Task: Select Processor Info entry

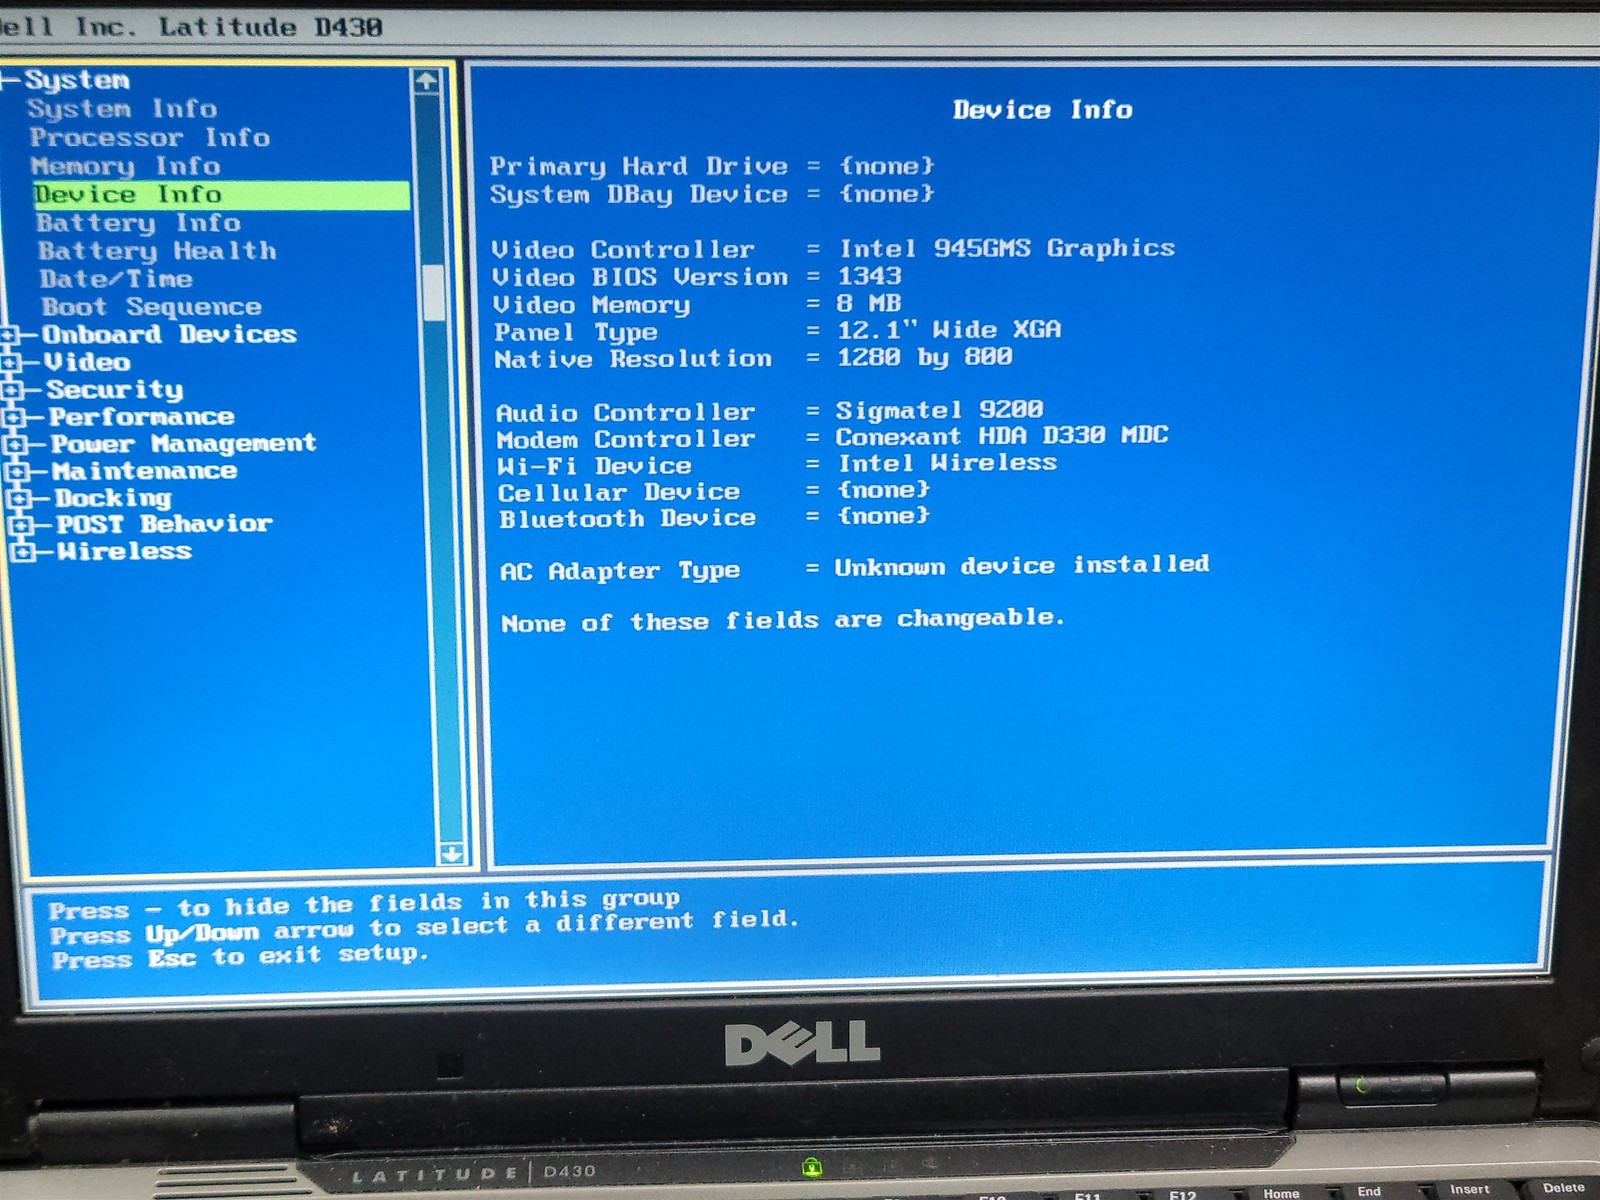Action: click(x=150, y=138)
